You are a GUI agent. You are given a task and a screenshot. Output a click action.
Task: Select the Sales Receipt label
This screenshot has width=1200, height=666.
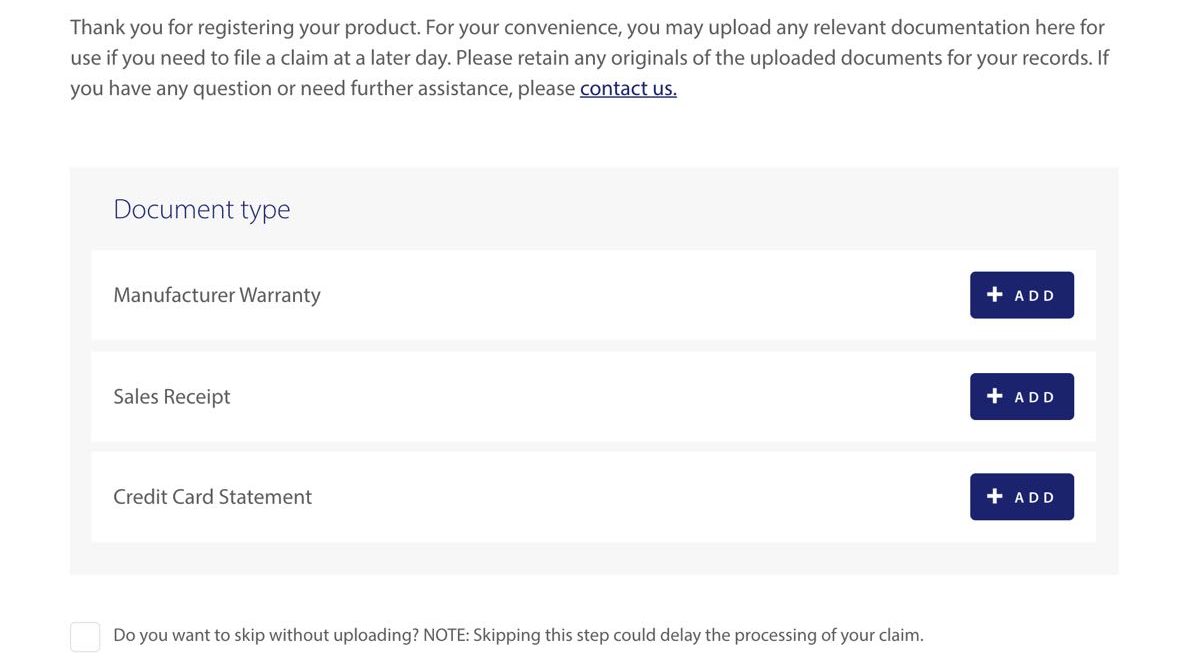172,397
